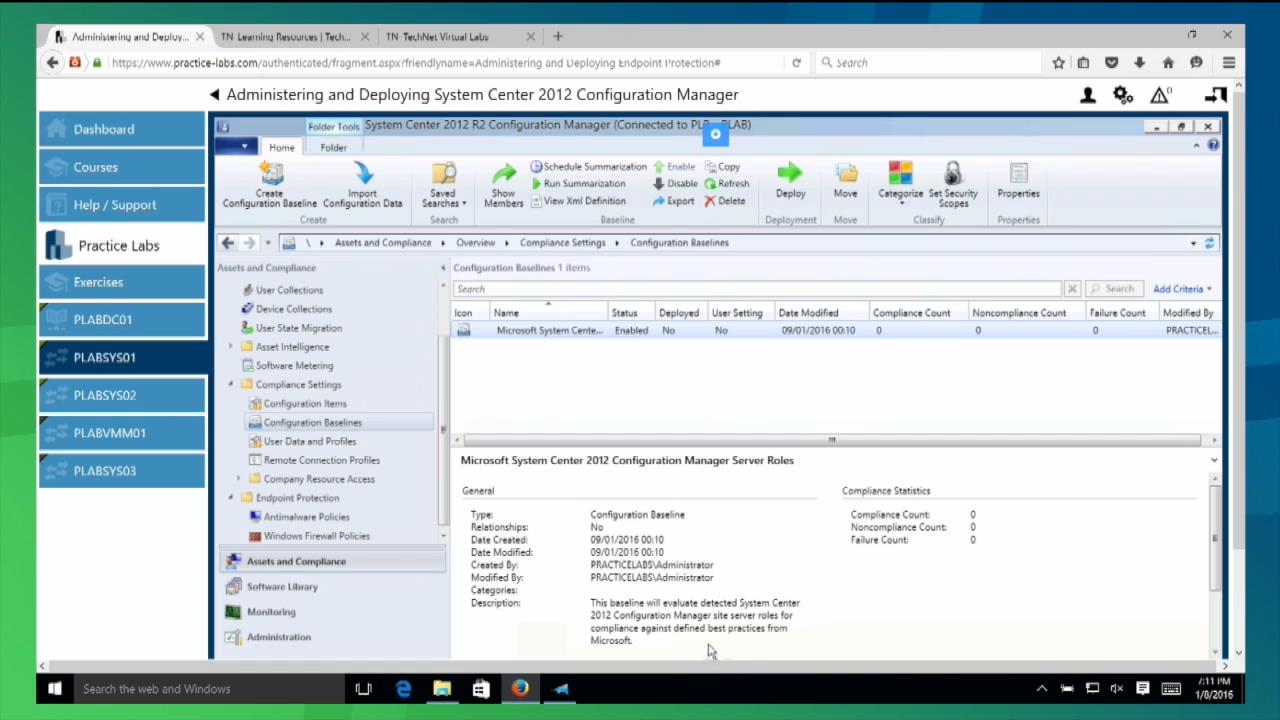Open Add Criteria dropdown
Screen dimensions: 1280x720
pos(1182,289)
